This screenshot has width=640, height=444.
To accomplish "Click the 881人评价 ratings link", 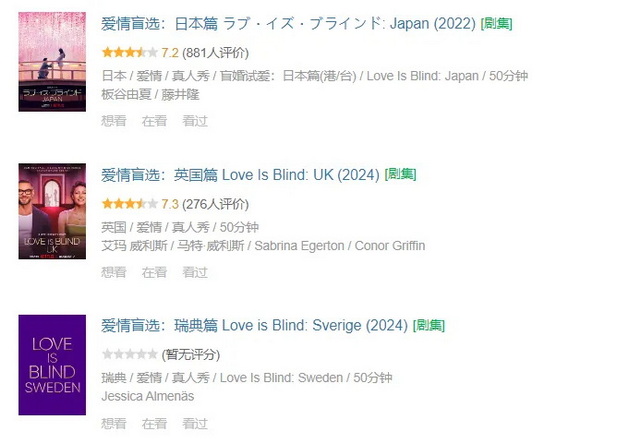I will (216, 53).
